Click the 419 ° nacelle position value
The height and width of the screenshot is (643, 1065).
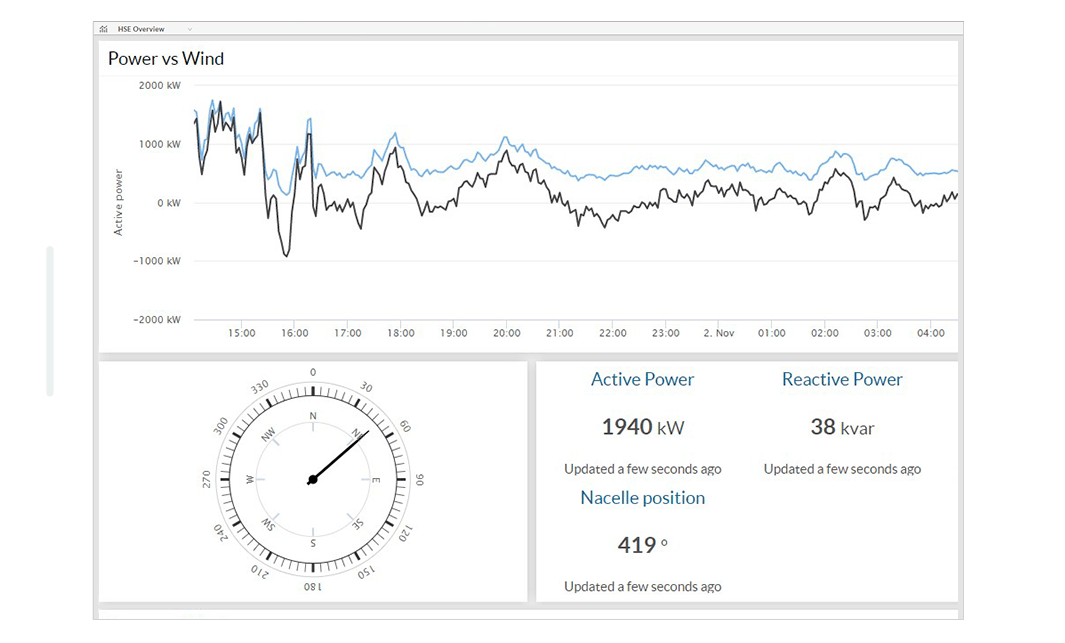[x=643, y=545]
